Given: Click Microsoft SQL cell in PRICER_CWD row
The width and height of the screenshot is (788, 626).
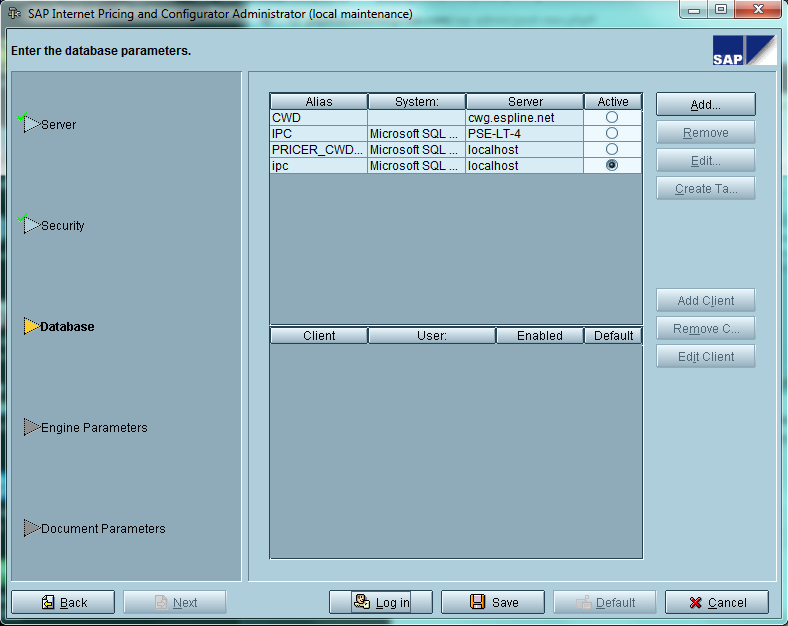Looking at the screenshot, I should click(x=417, y=150).
